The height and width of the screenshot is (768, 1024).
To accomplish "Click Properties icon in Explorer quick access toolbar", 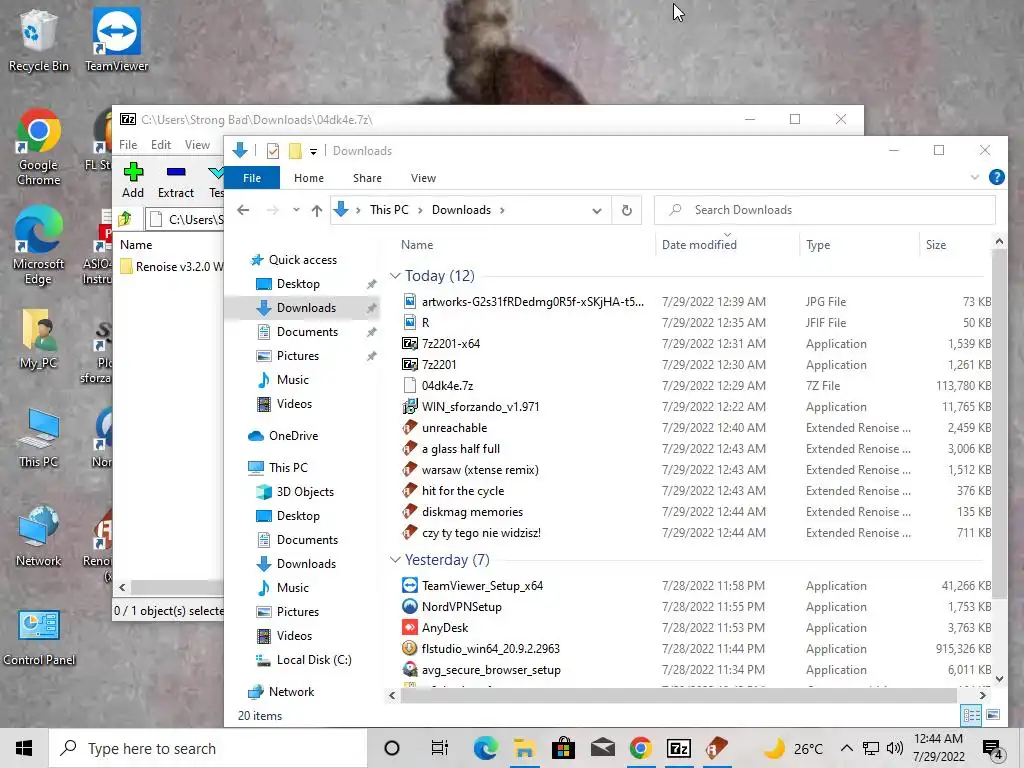I will [273, 151].
